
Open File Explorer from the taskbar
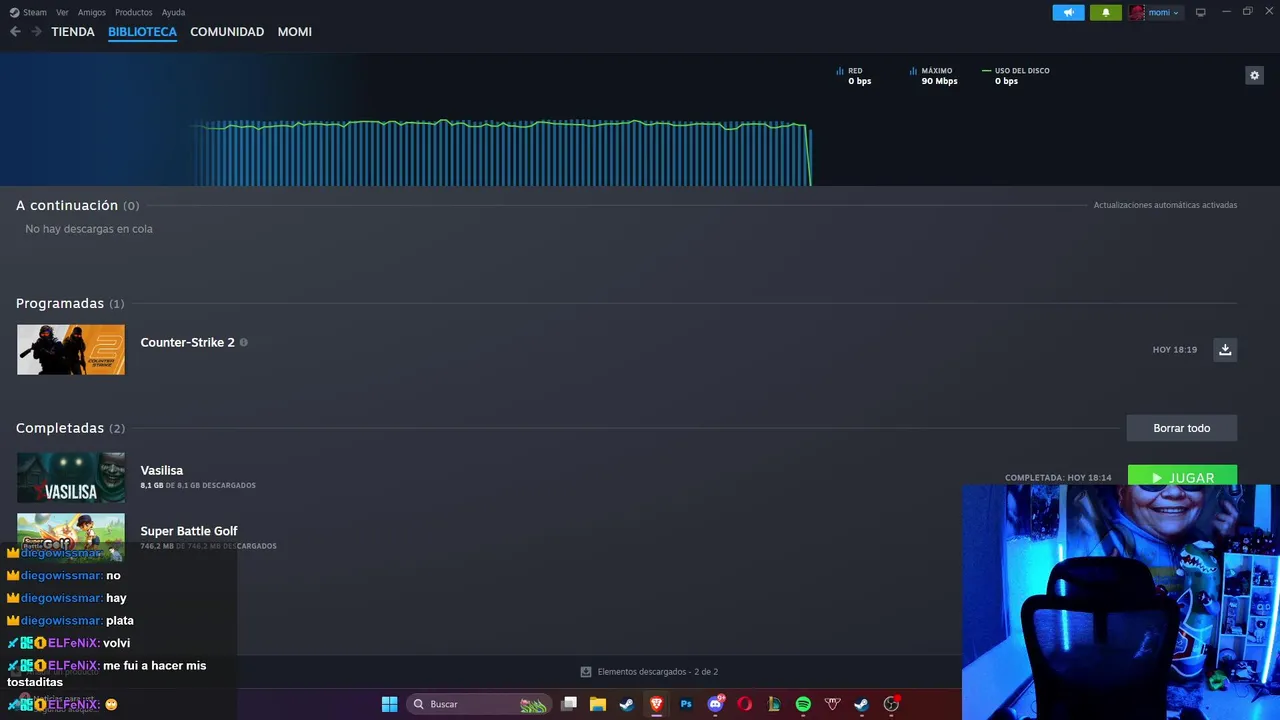click(598, 704)
